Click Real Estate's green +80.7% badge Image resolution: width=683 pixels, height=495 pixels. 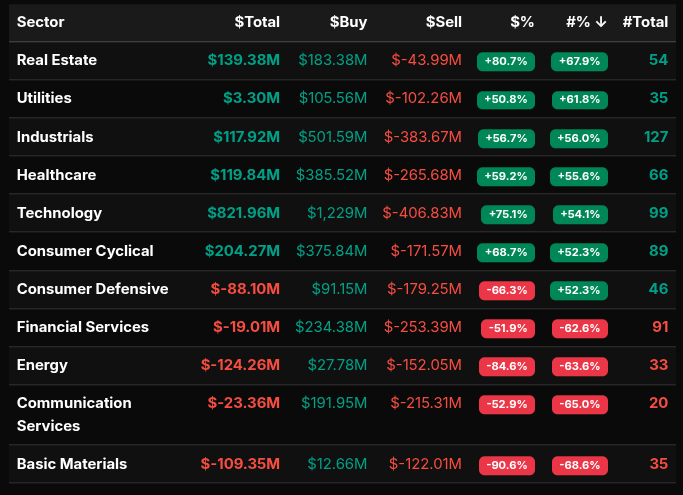pos(506,61)
